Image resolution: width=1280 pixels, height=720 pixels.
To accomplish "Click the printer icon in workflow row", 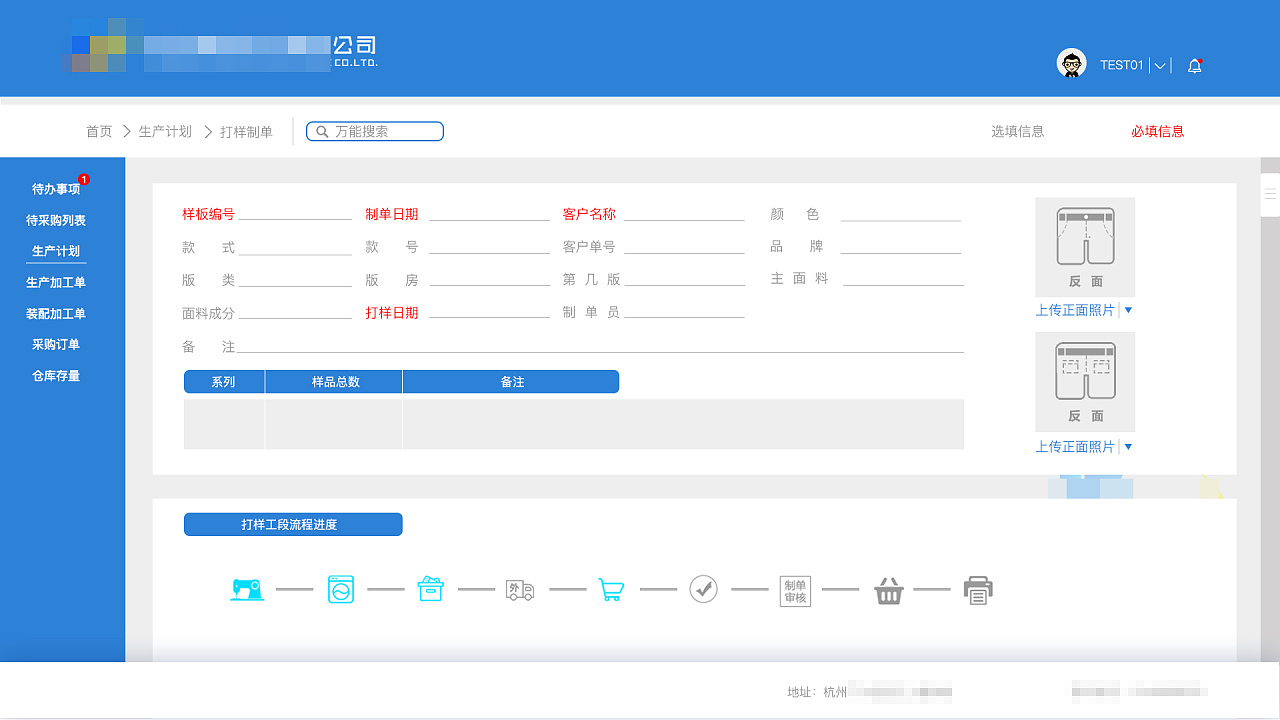I will pos(978,590).
